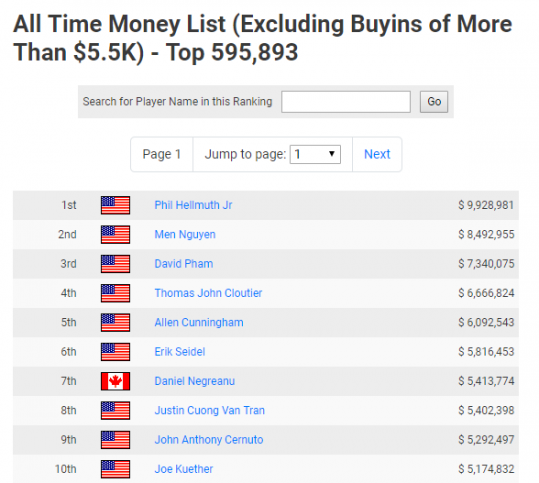
Task: Click the US flag beside Phil Hellmuth Jr
Action: coord(116,205)
